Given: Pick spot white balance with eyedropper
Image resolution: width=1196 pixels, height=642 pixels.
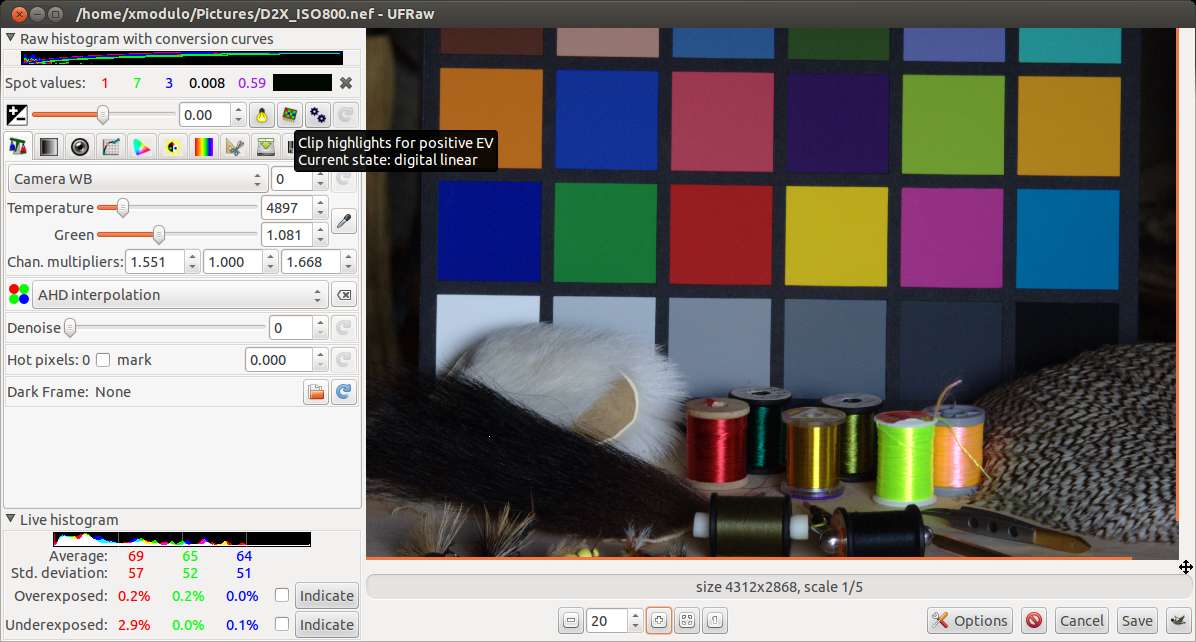Looking at the screenshot, I should [x=344, y=221].
